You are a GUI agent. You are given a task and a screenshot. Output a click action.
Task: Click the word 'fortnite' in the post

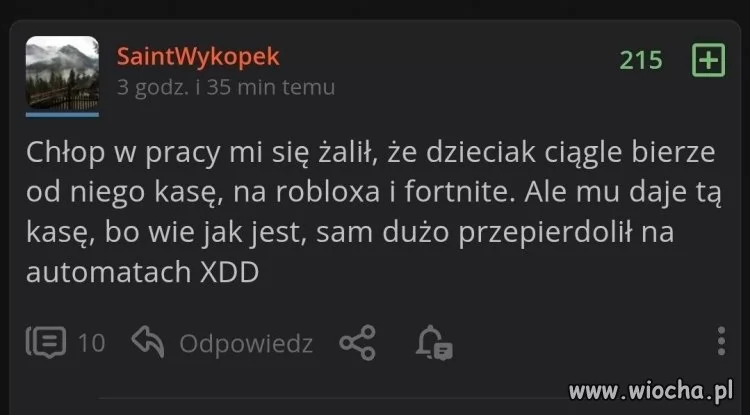coord(456,192)
